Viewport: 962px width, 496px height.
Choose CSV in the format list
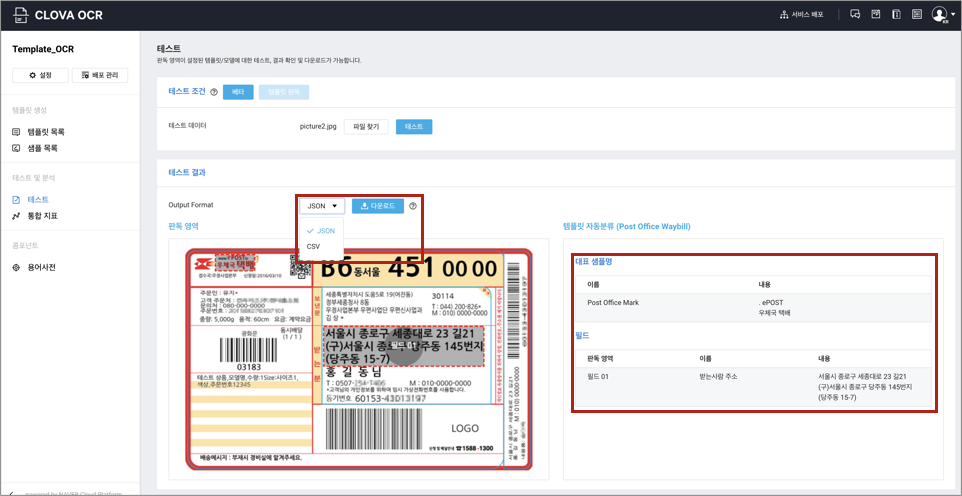coord(323,246)
